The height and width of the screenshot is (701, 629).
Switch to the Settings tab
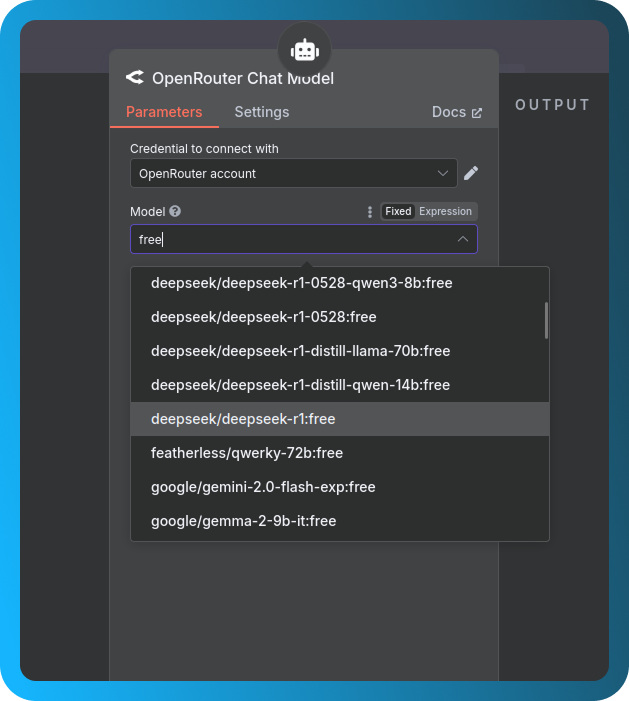(x=262, y=112)
